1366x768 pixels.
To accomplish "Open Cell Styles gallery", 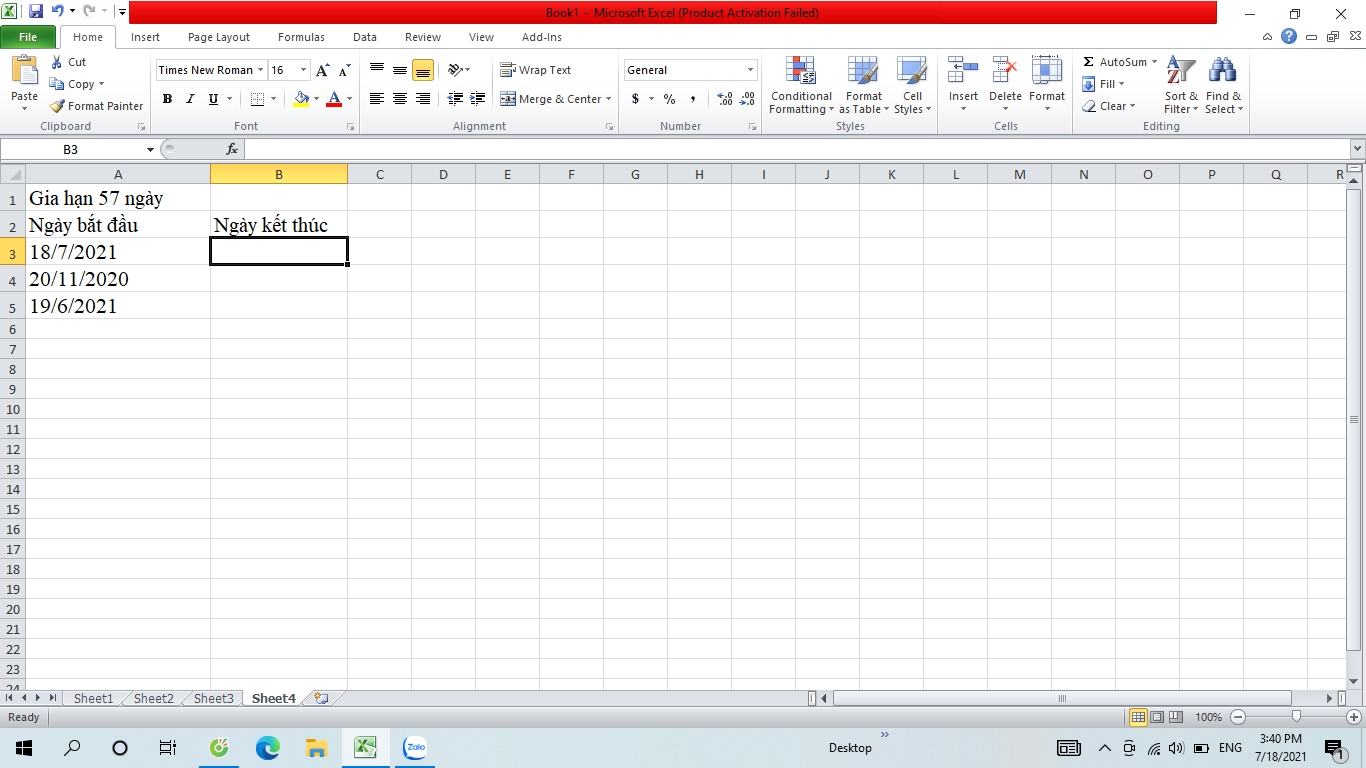I will tap(912, 86).
